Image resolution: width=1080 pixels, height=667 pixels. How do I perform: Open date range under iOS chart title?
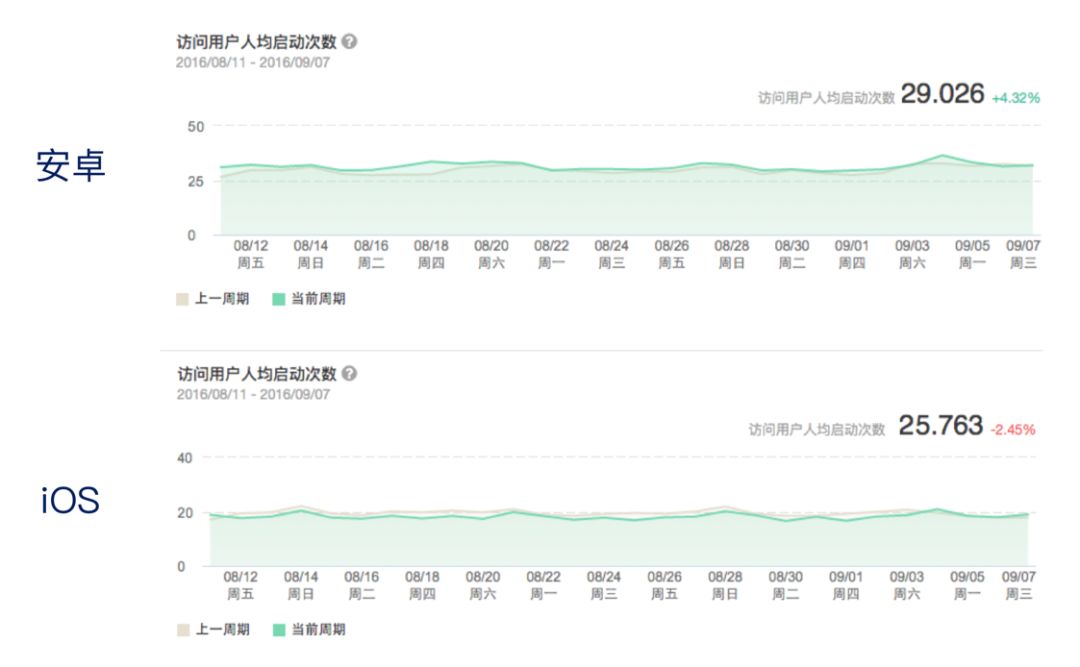pyautogui.click(x=253, y=394)
